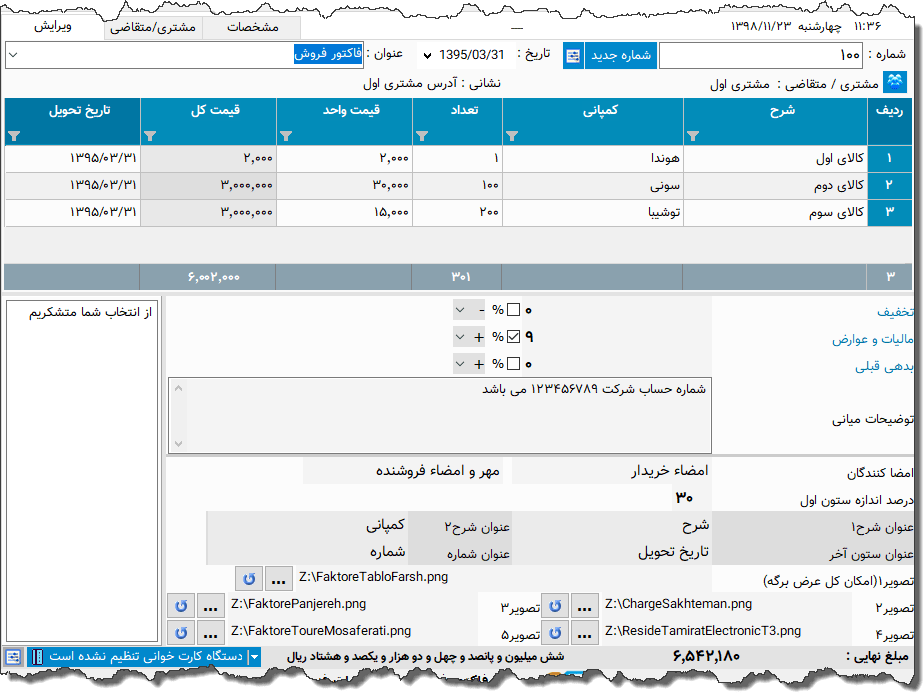
Task: Switch to the مشتری/متقاضی tab
Action: pyautogui.click(x=152, y=27)
